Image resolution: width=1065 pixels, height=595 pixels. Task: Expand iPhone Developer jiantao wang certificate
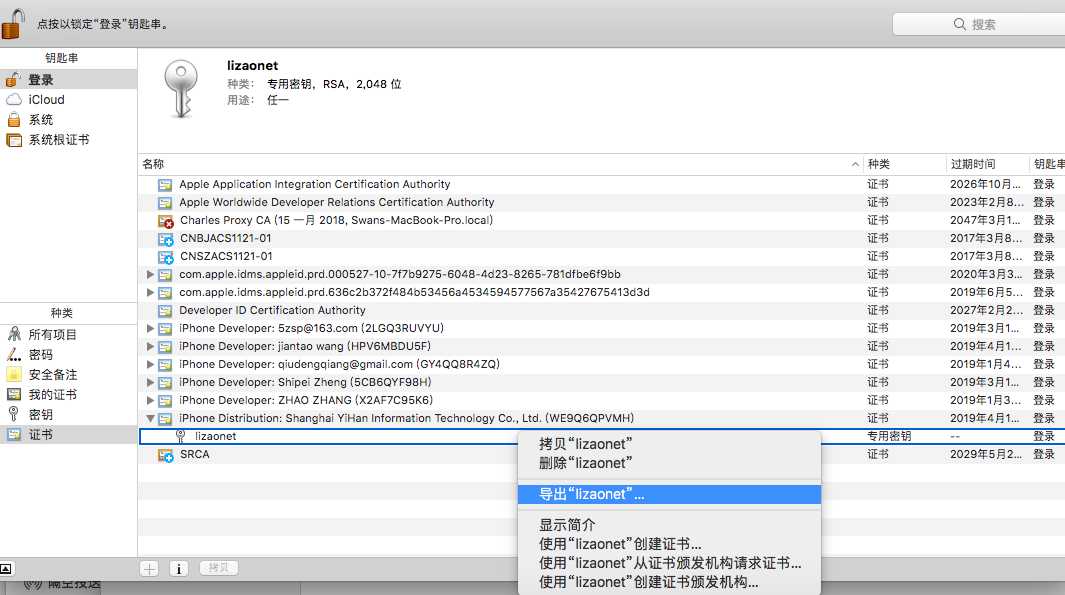(x=150, y=346)
